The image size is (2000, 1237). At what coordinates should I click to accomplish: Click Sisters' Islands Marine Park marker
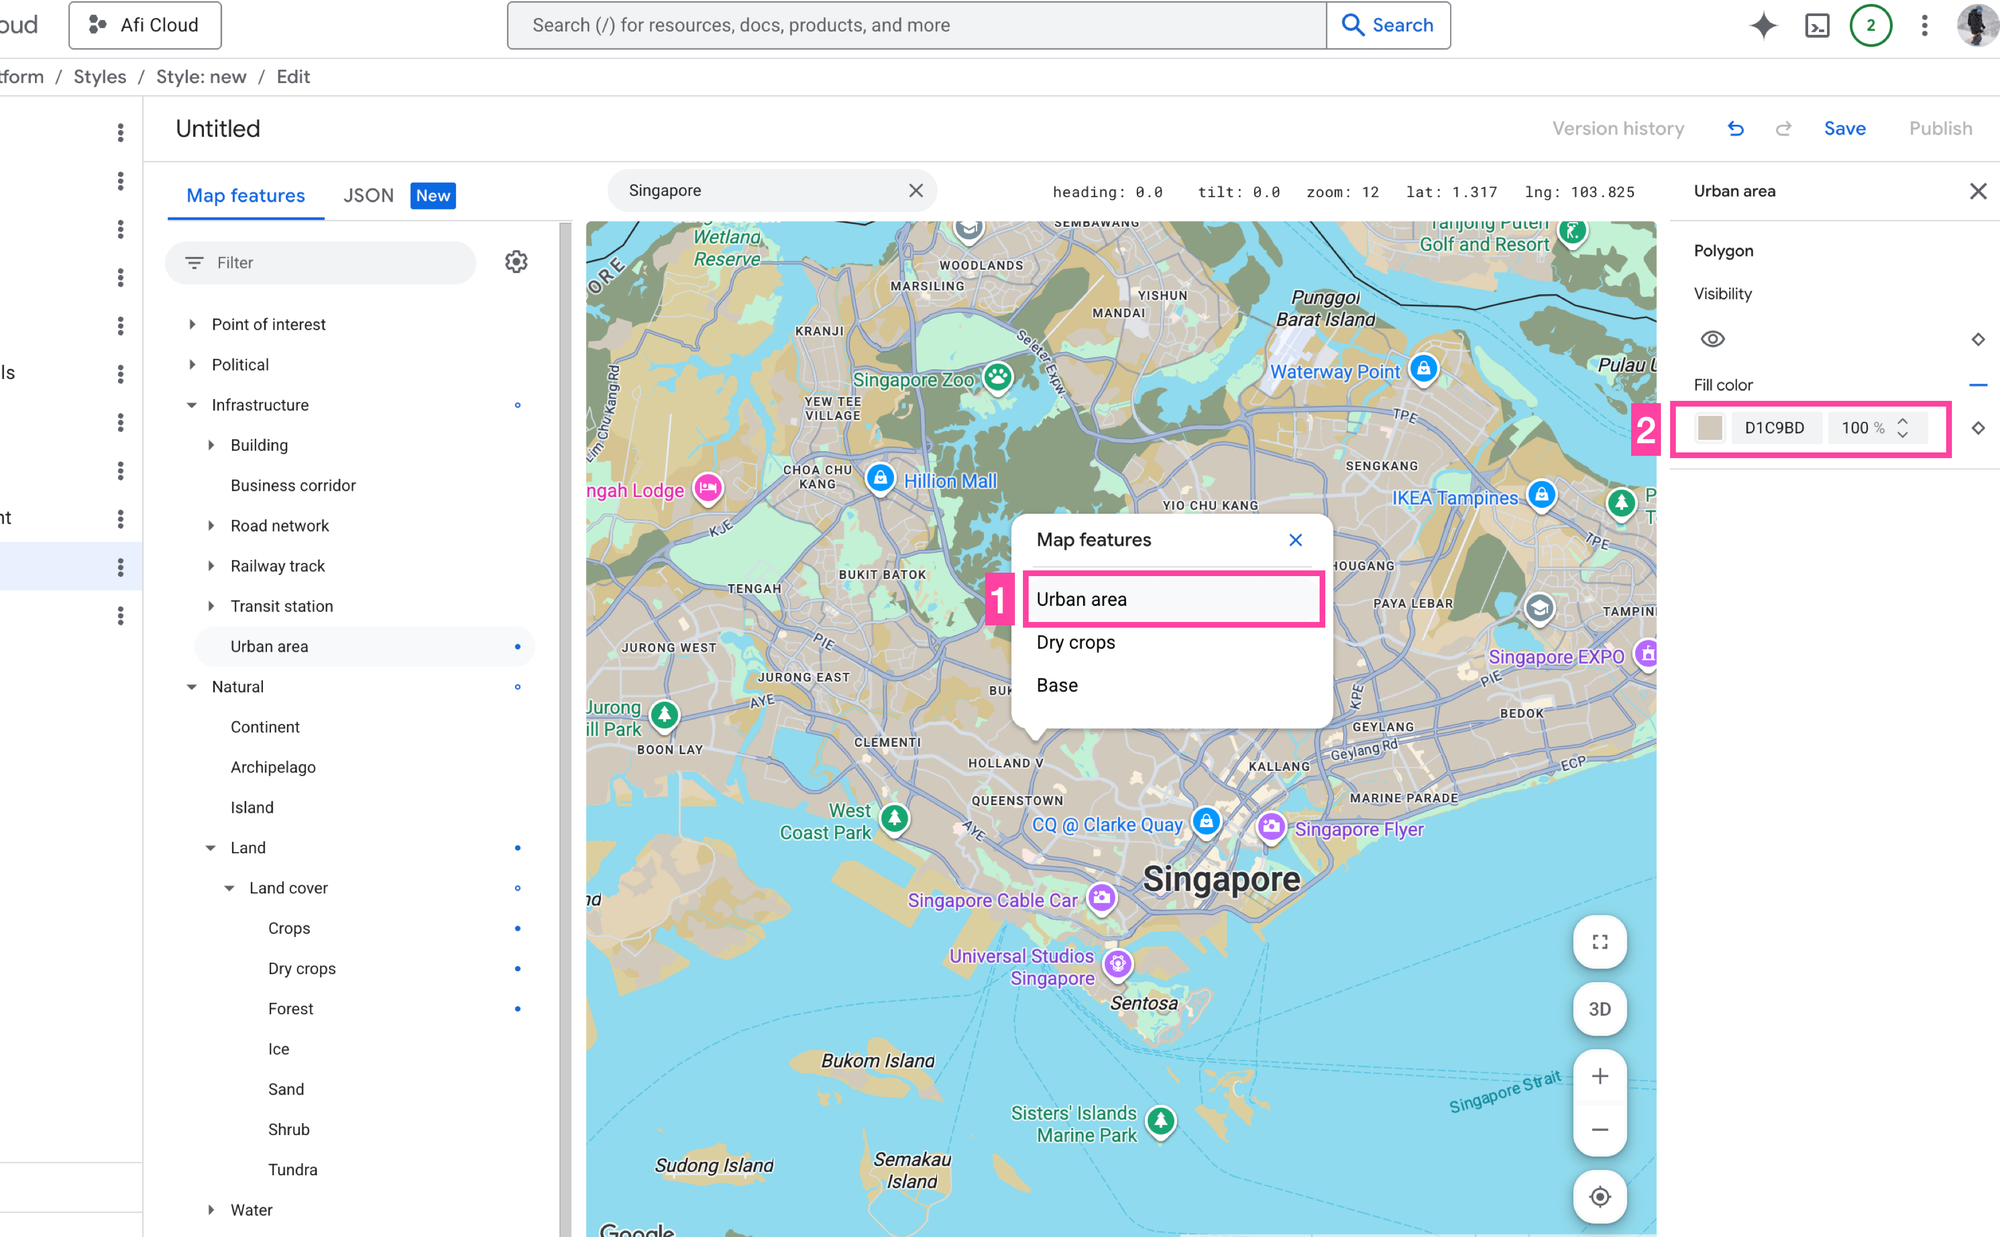(x=1160, y=1121)
